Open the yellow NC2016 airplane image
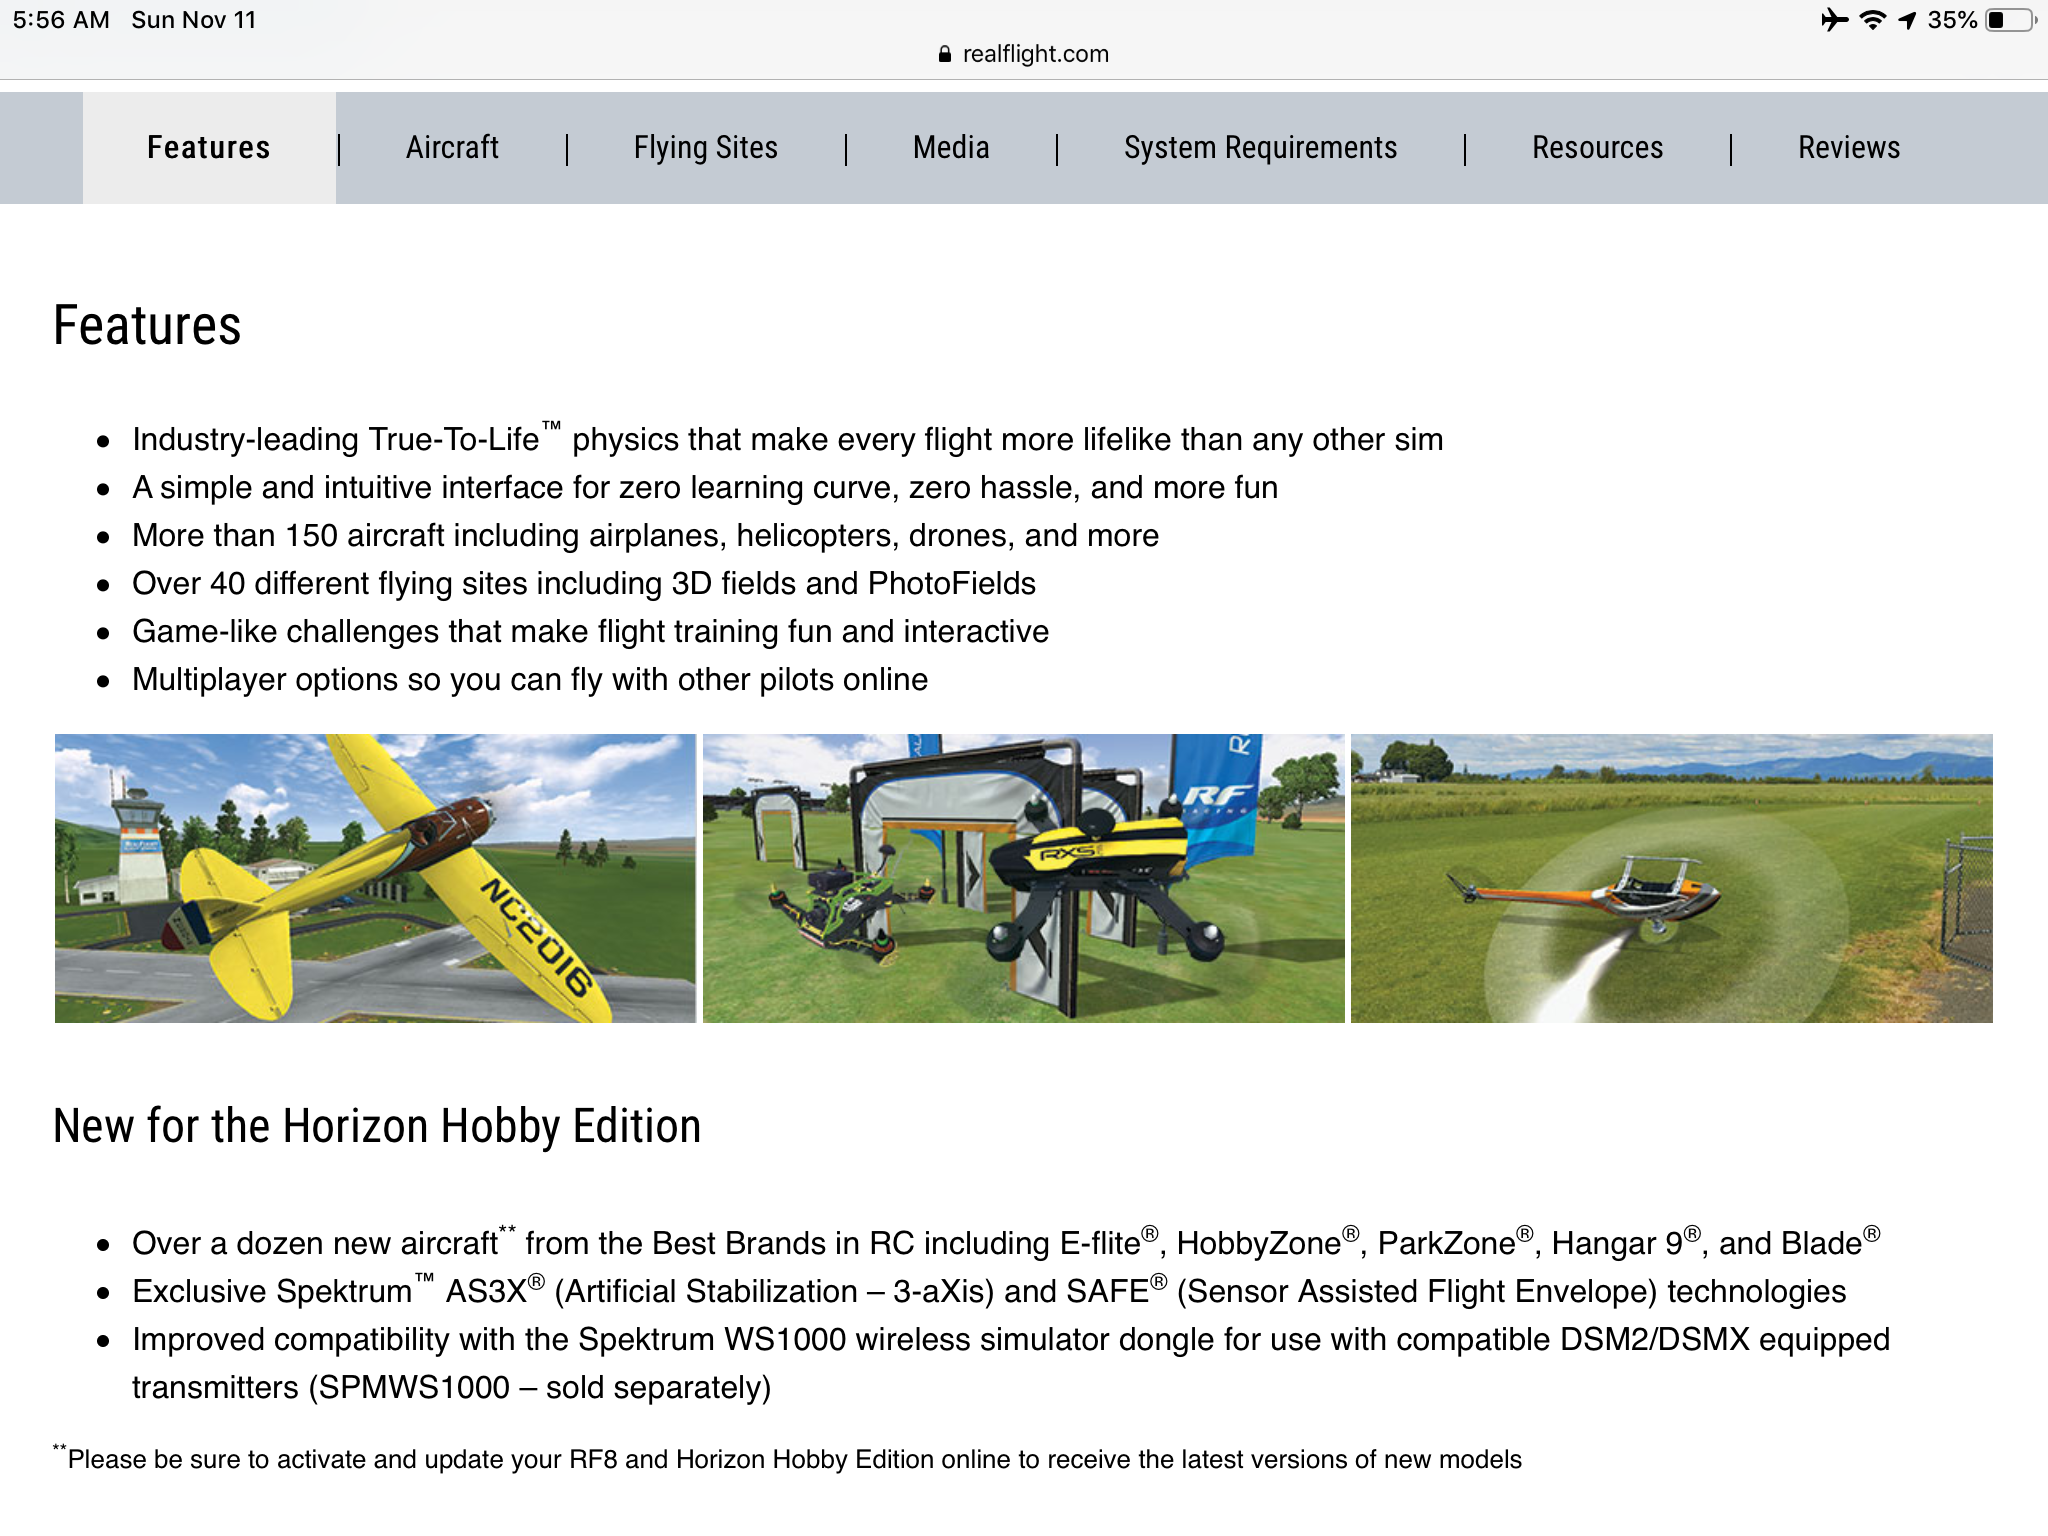Screen dimensions: 2048x1536 (x=375, y=878)
